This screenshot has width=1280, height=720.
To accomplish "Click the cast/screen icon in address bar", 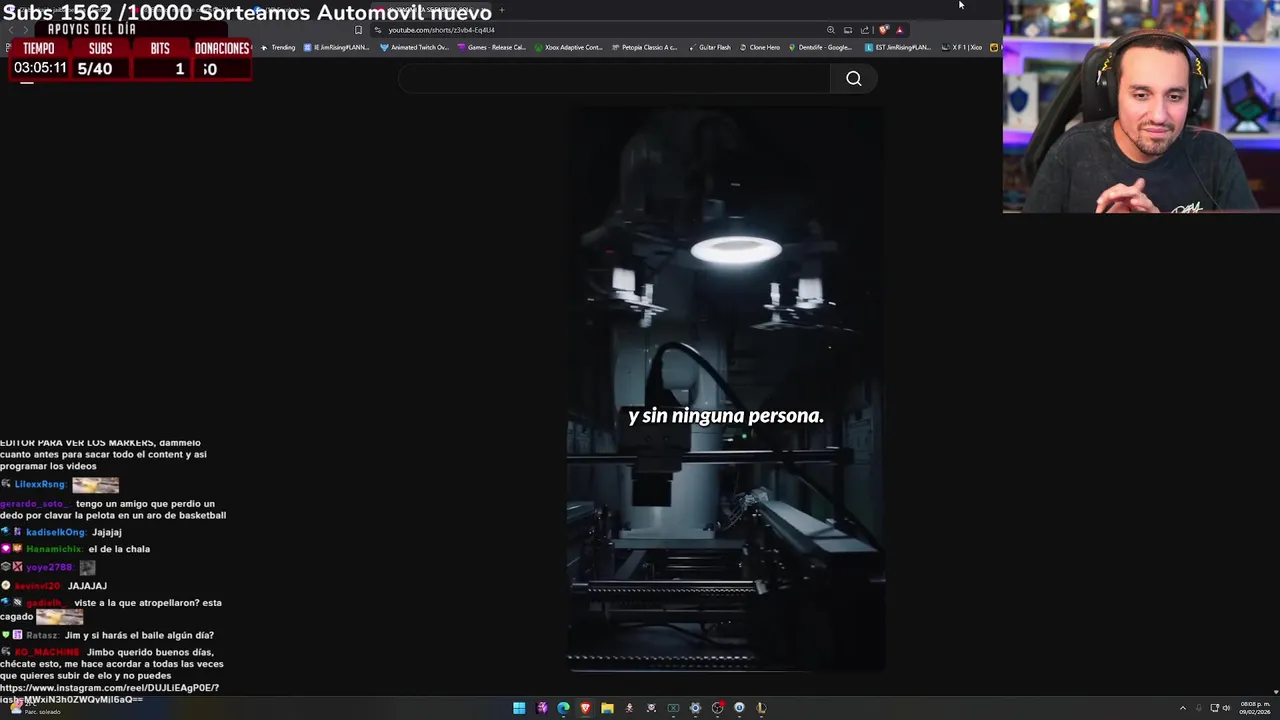I will (847, 30).
